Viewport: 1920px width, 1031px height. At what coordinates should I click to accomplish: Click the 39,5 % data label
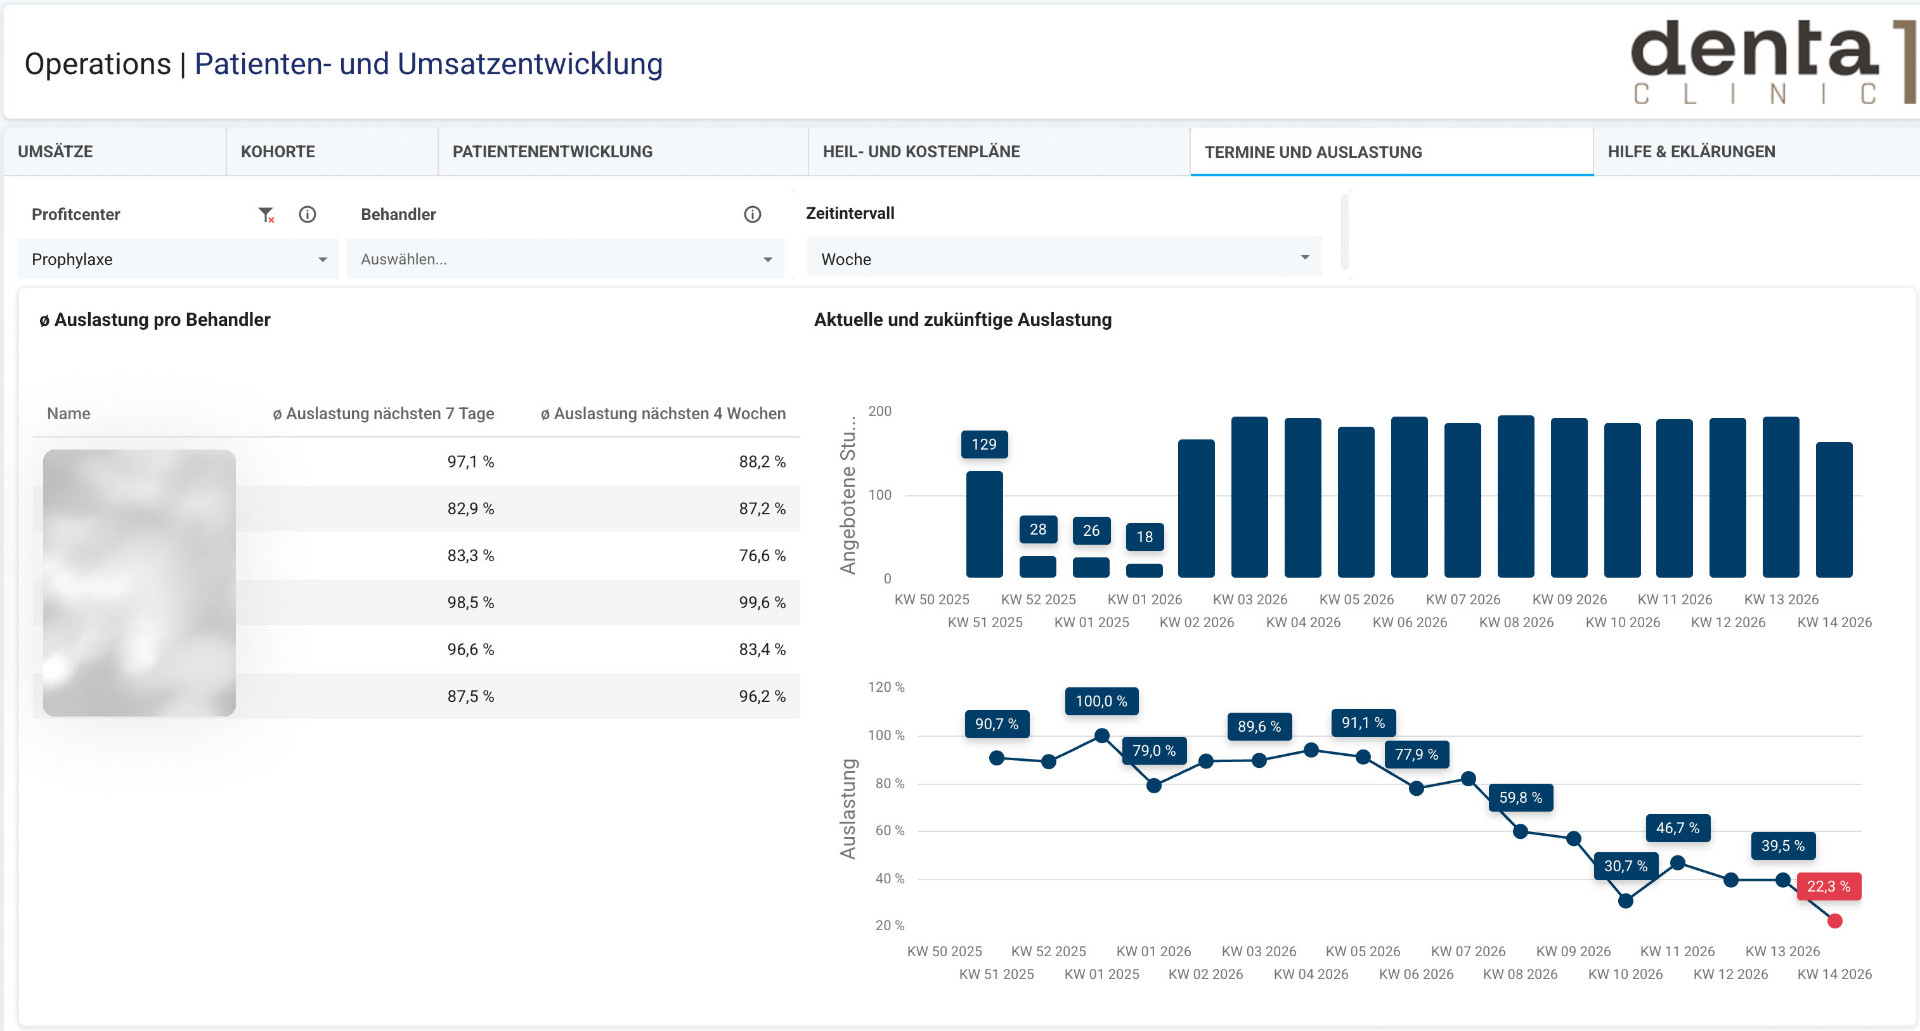[1783, 846]
